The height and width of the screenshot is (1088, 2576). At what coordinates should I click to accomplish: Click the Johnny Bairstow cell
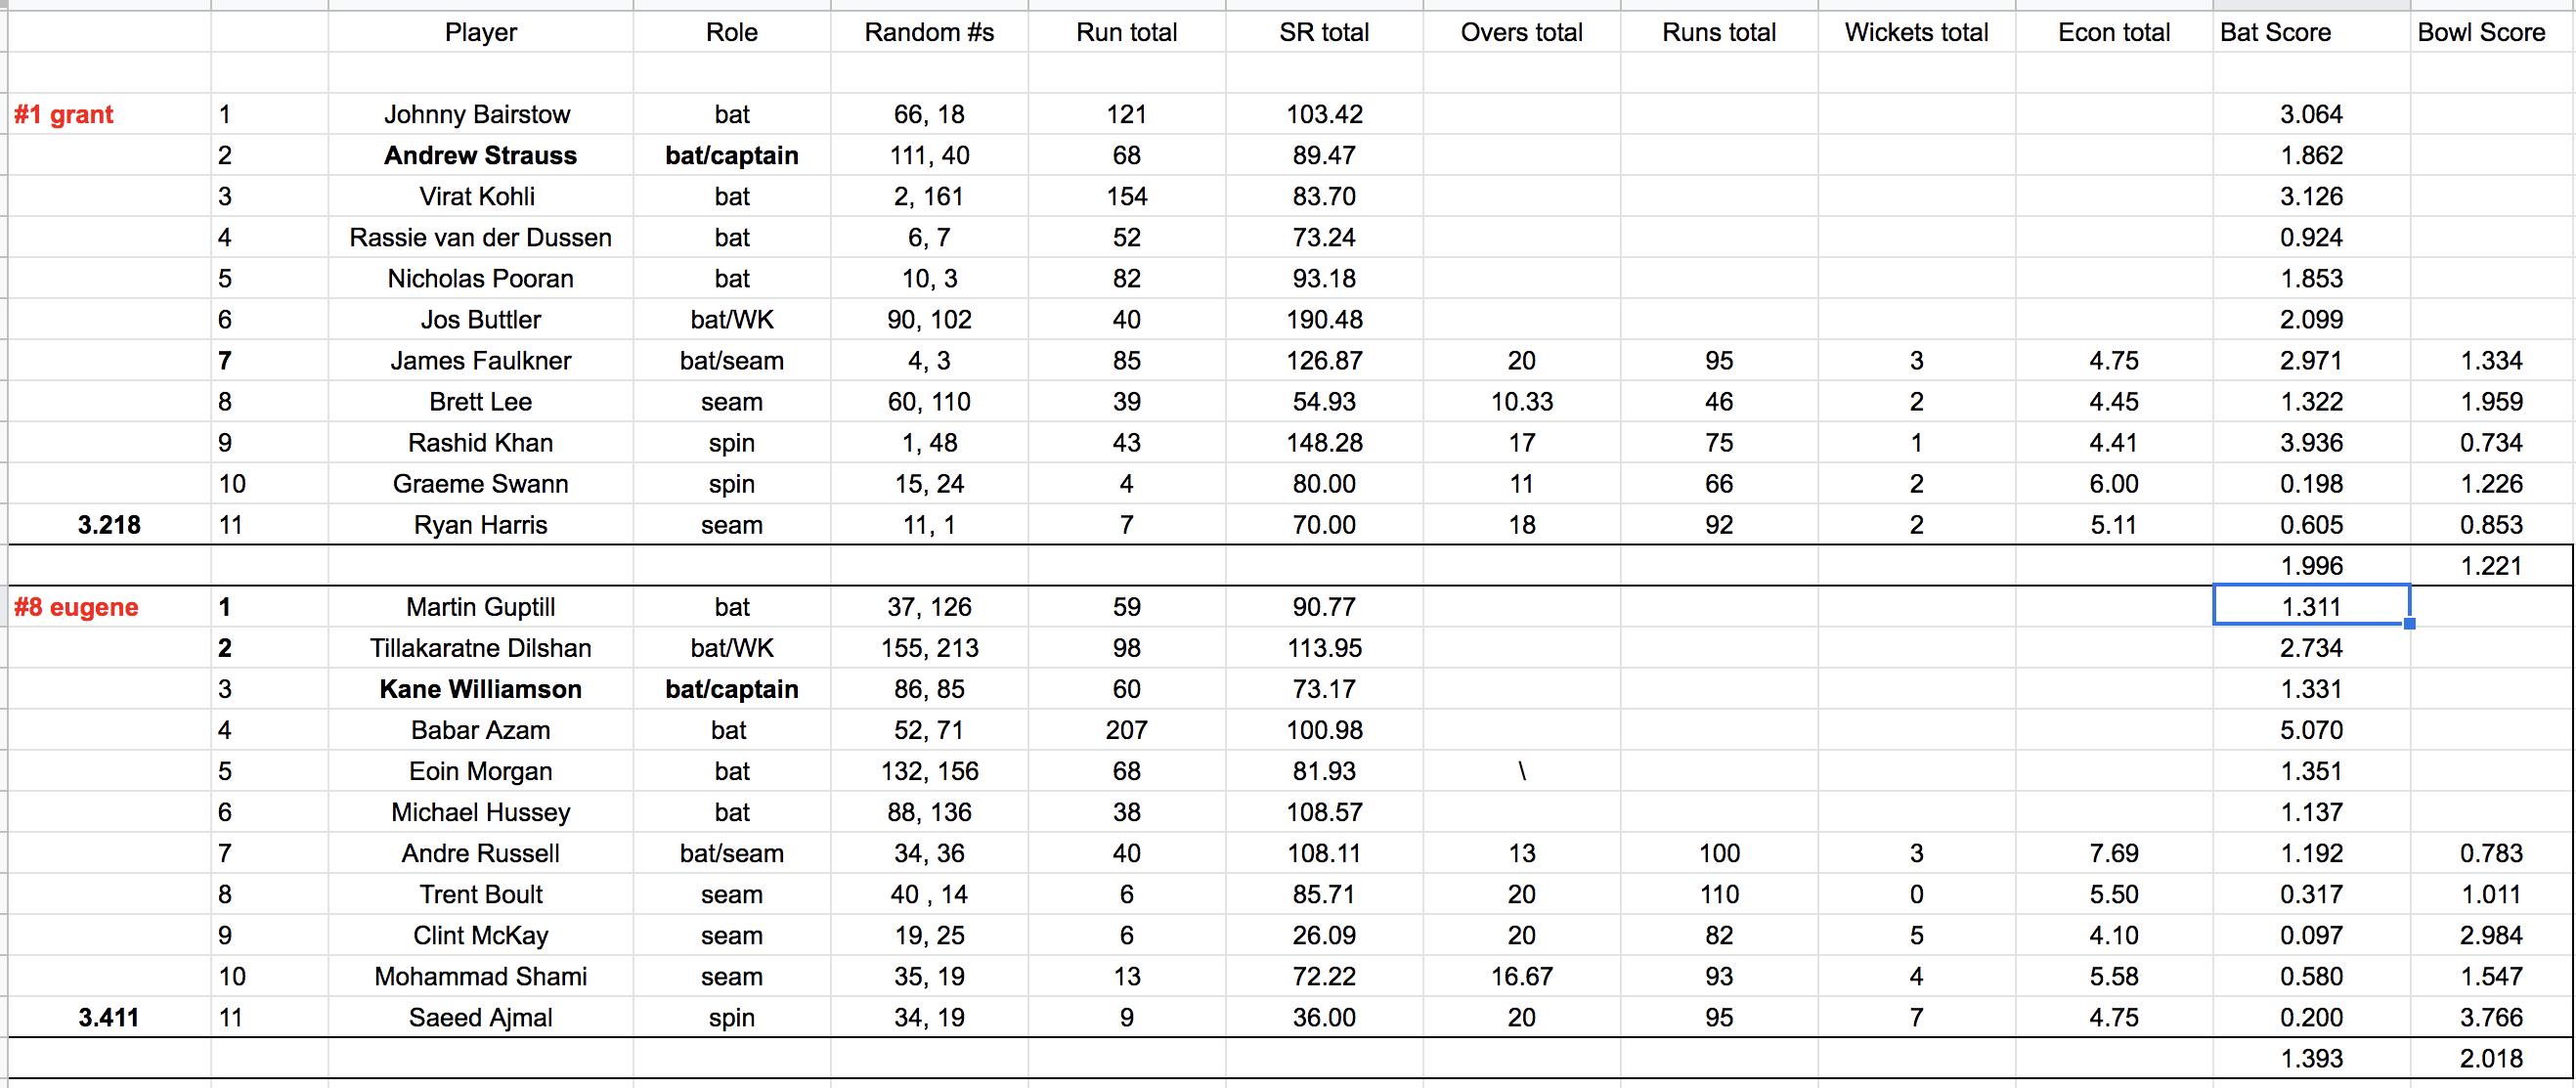(477, 114)
